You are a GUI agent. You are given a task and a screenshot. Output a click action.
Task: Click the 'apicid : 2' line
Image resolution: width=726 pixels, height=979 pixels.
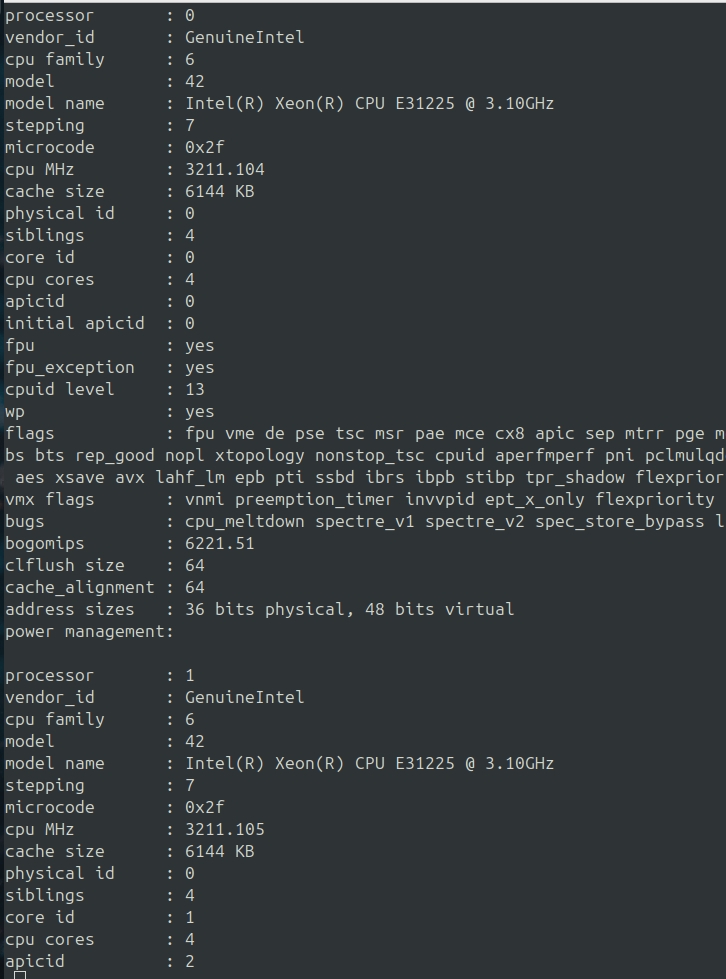click(100, 962)
